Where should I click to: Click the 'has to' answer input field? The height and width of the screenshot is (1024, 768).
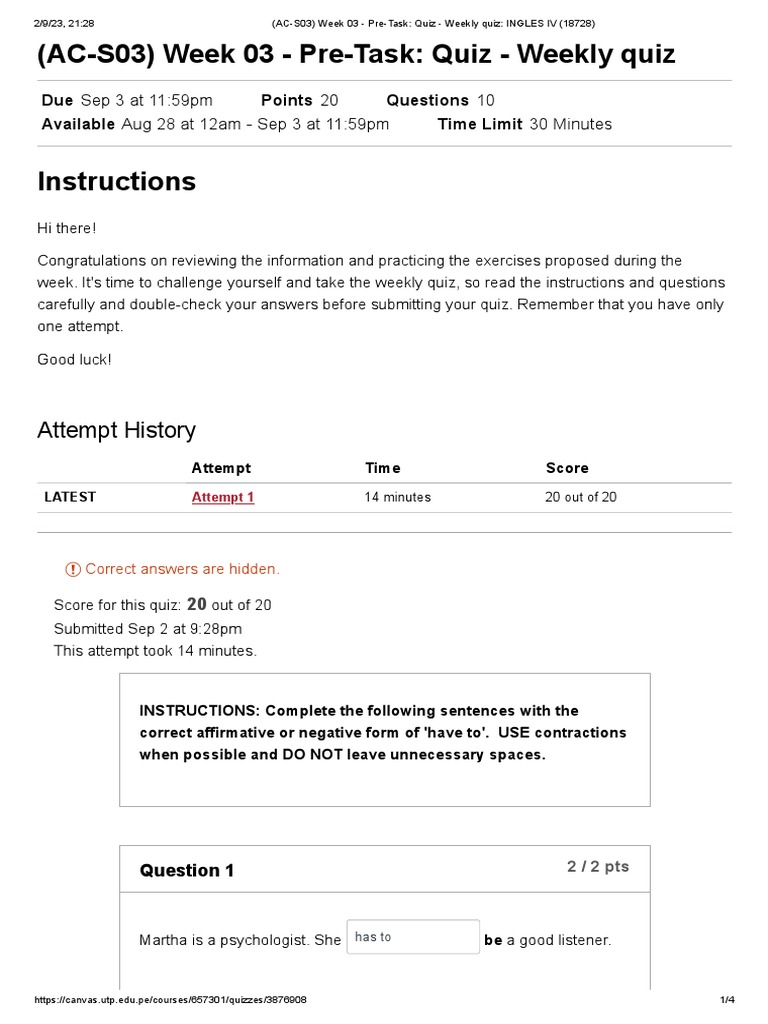413,936
